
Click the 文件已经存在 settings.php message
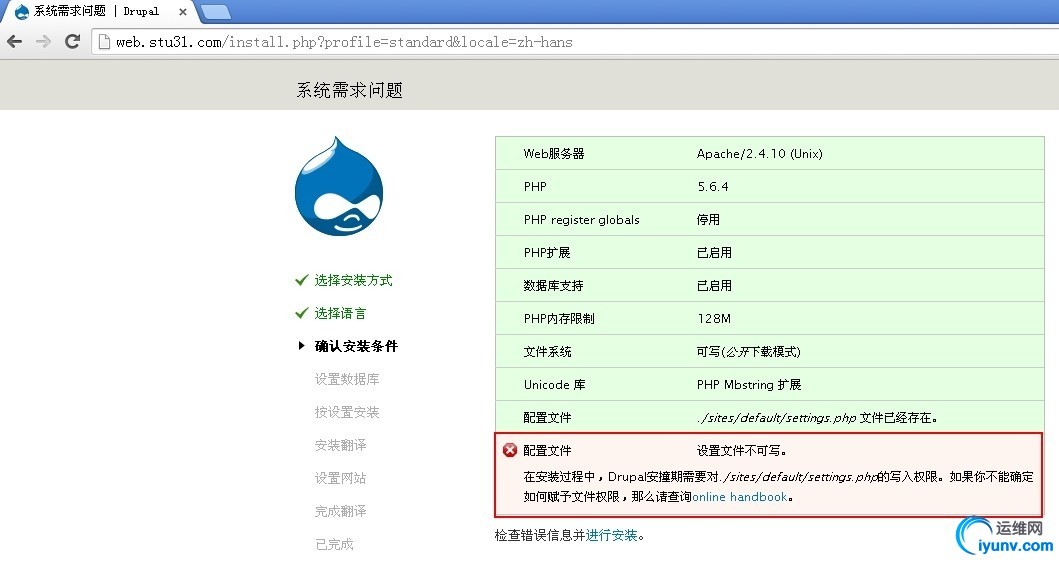(817, 417)
